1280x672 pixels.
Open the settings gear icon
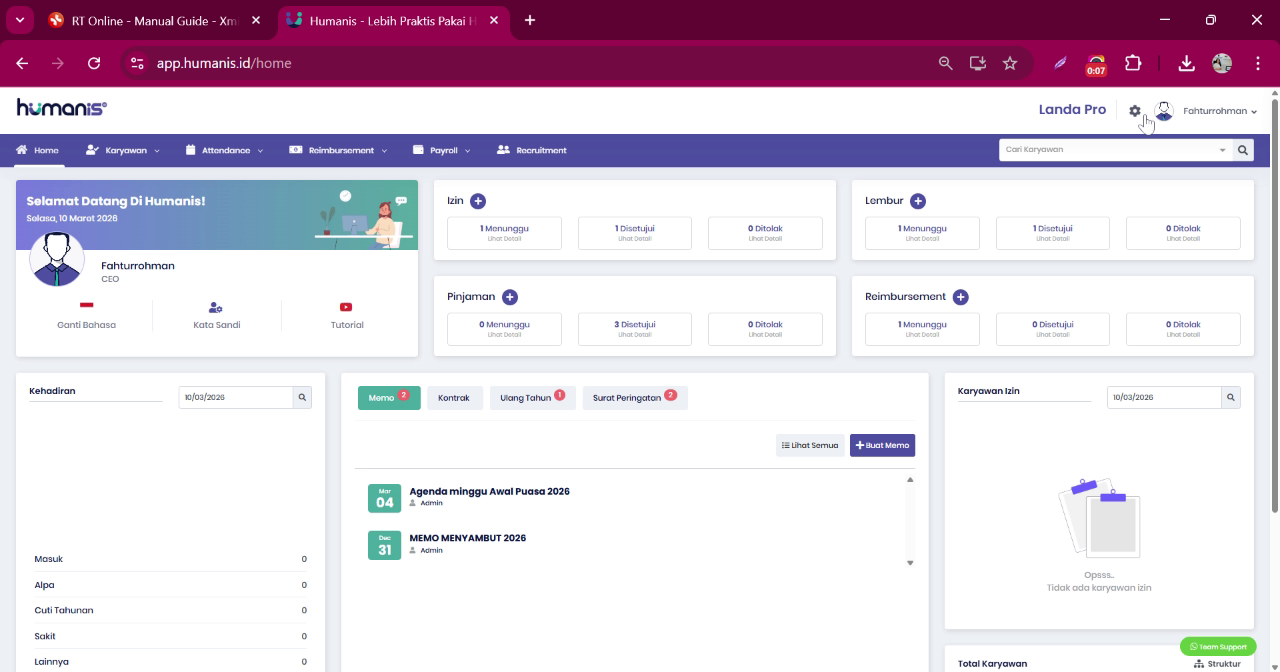(1135, 111)
